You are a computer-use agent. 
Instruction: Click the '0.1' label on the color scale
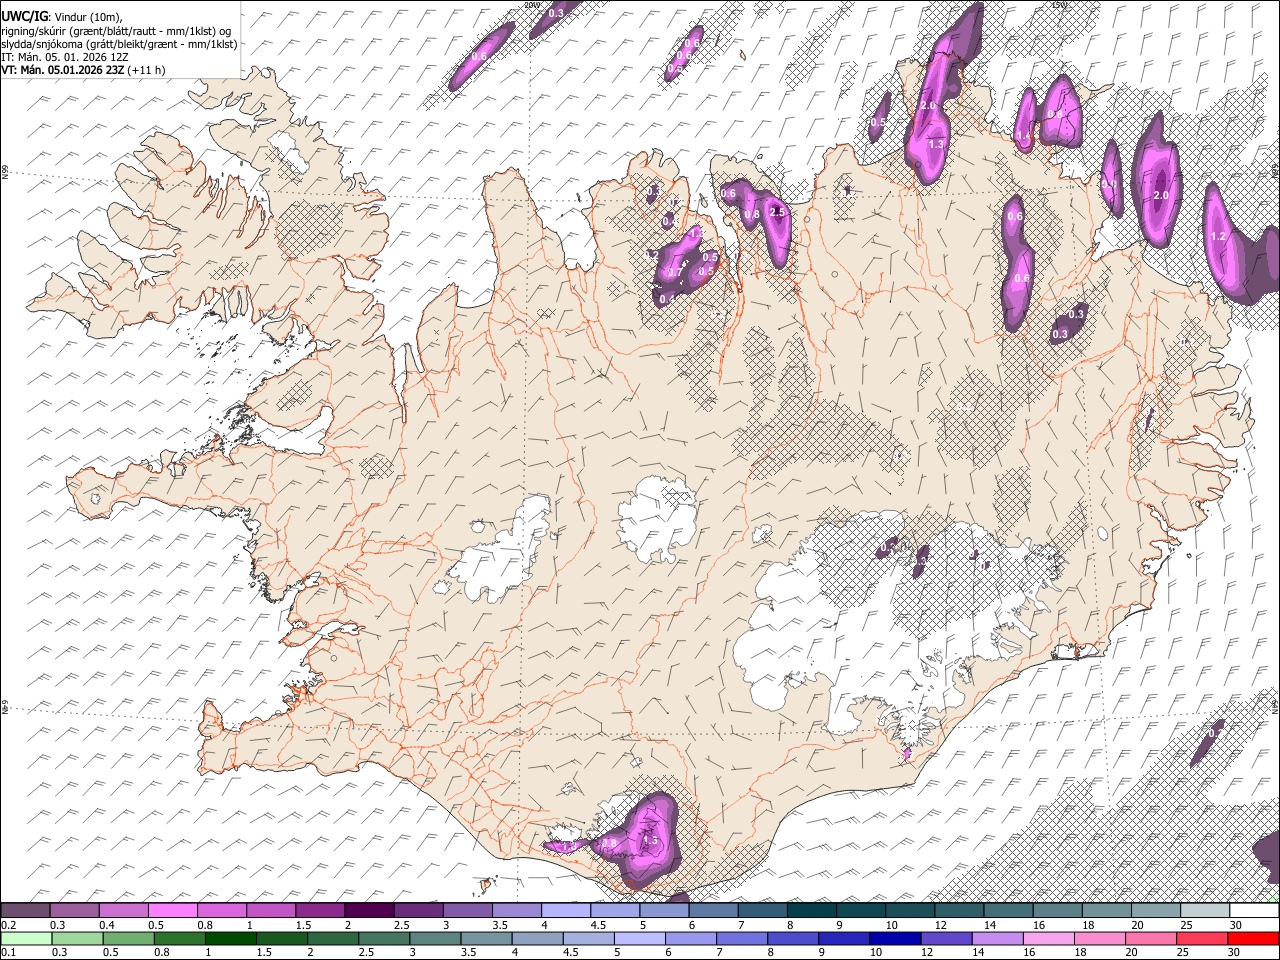click(x=9, y=952)
